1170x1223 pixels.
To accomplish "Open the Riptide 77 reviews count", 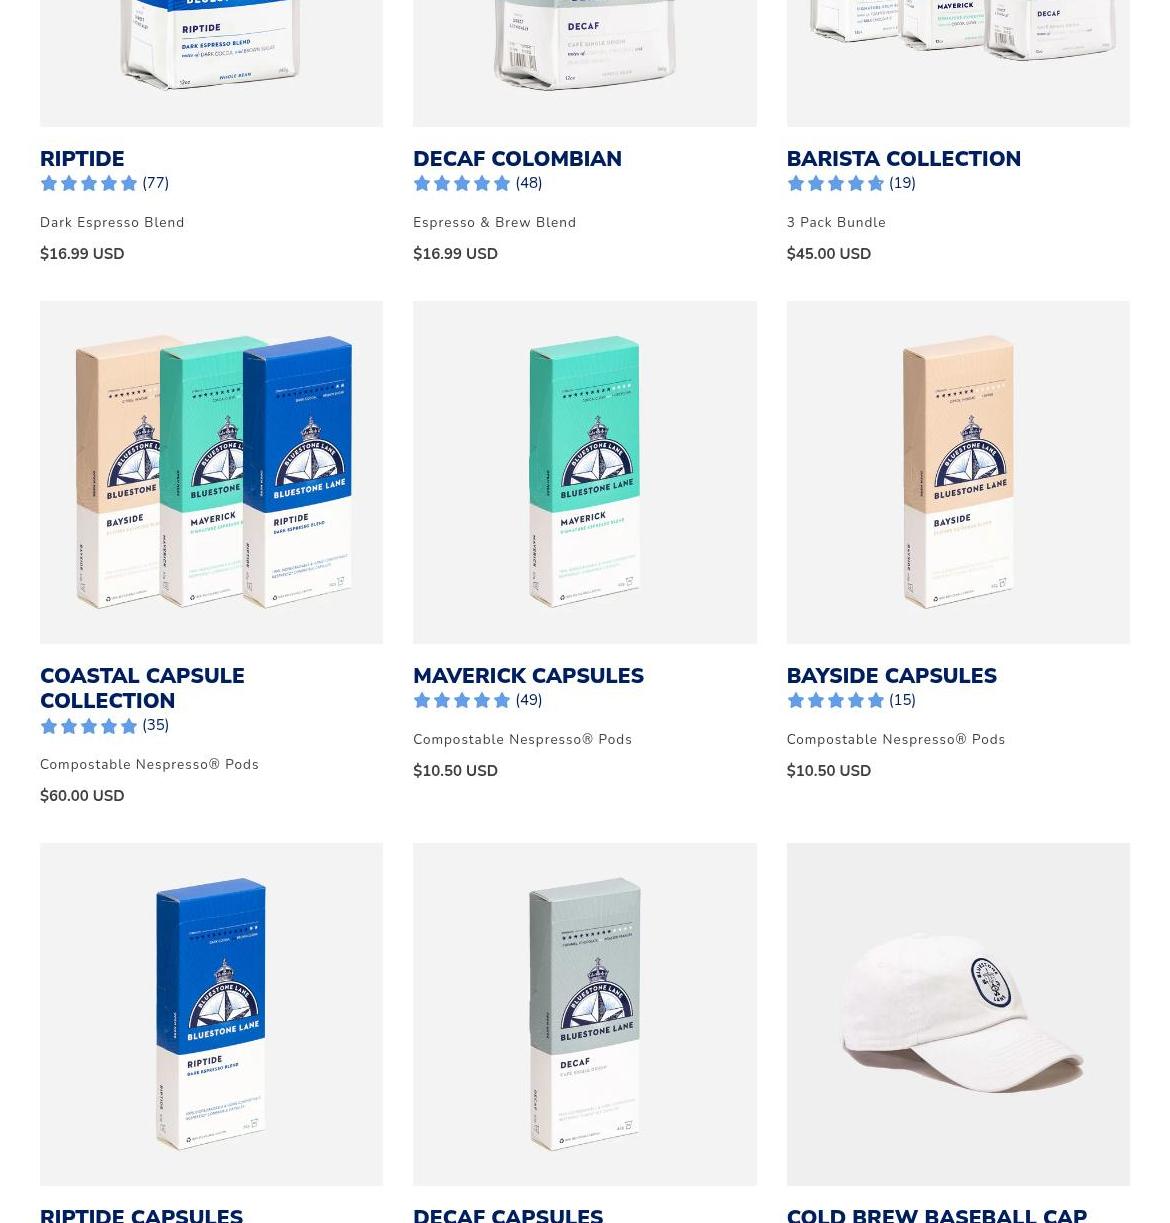I will (x=155, y=183).
